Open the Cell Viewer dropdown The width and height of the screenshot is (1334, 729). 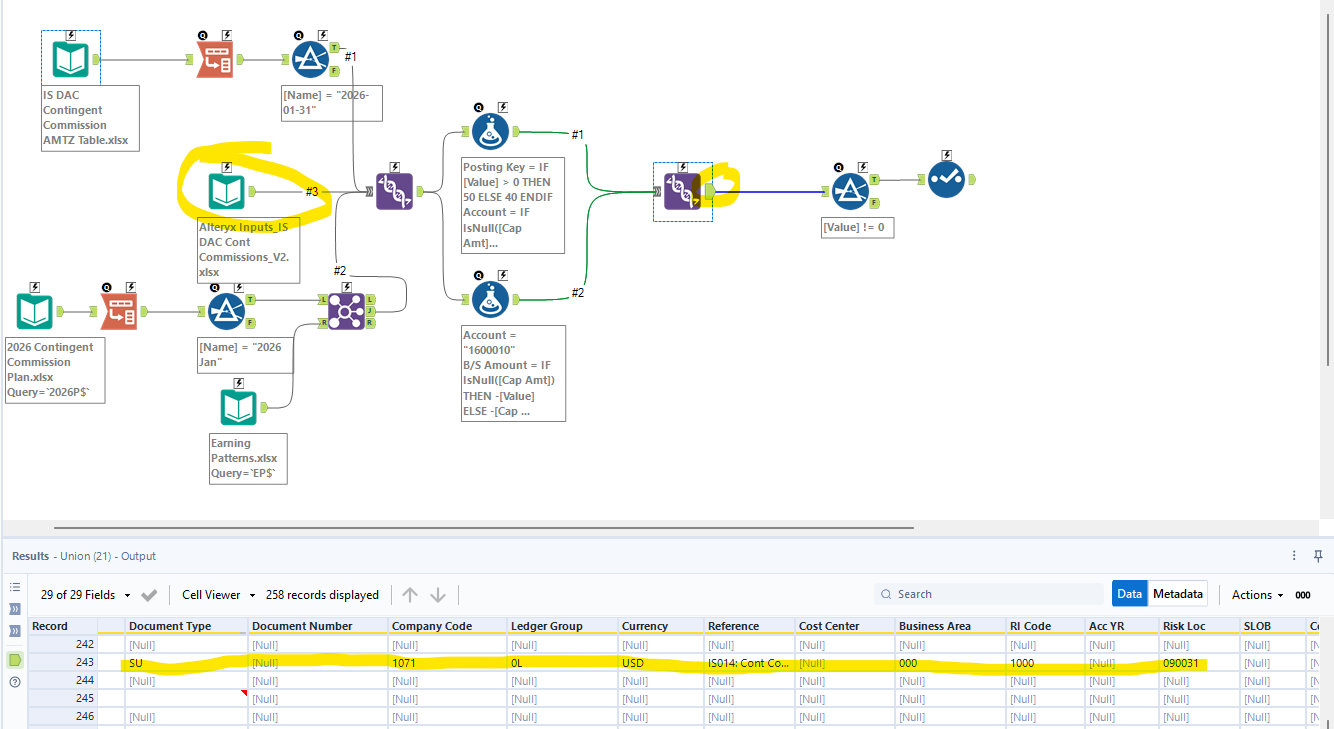(x=217, y=594)
